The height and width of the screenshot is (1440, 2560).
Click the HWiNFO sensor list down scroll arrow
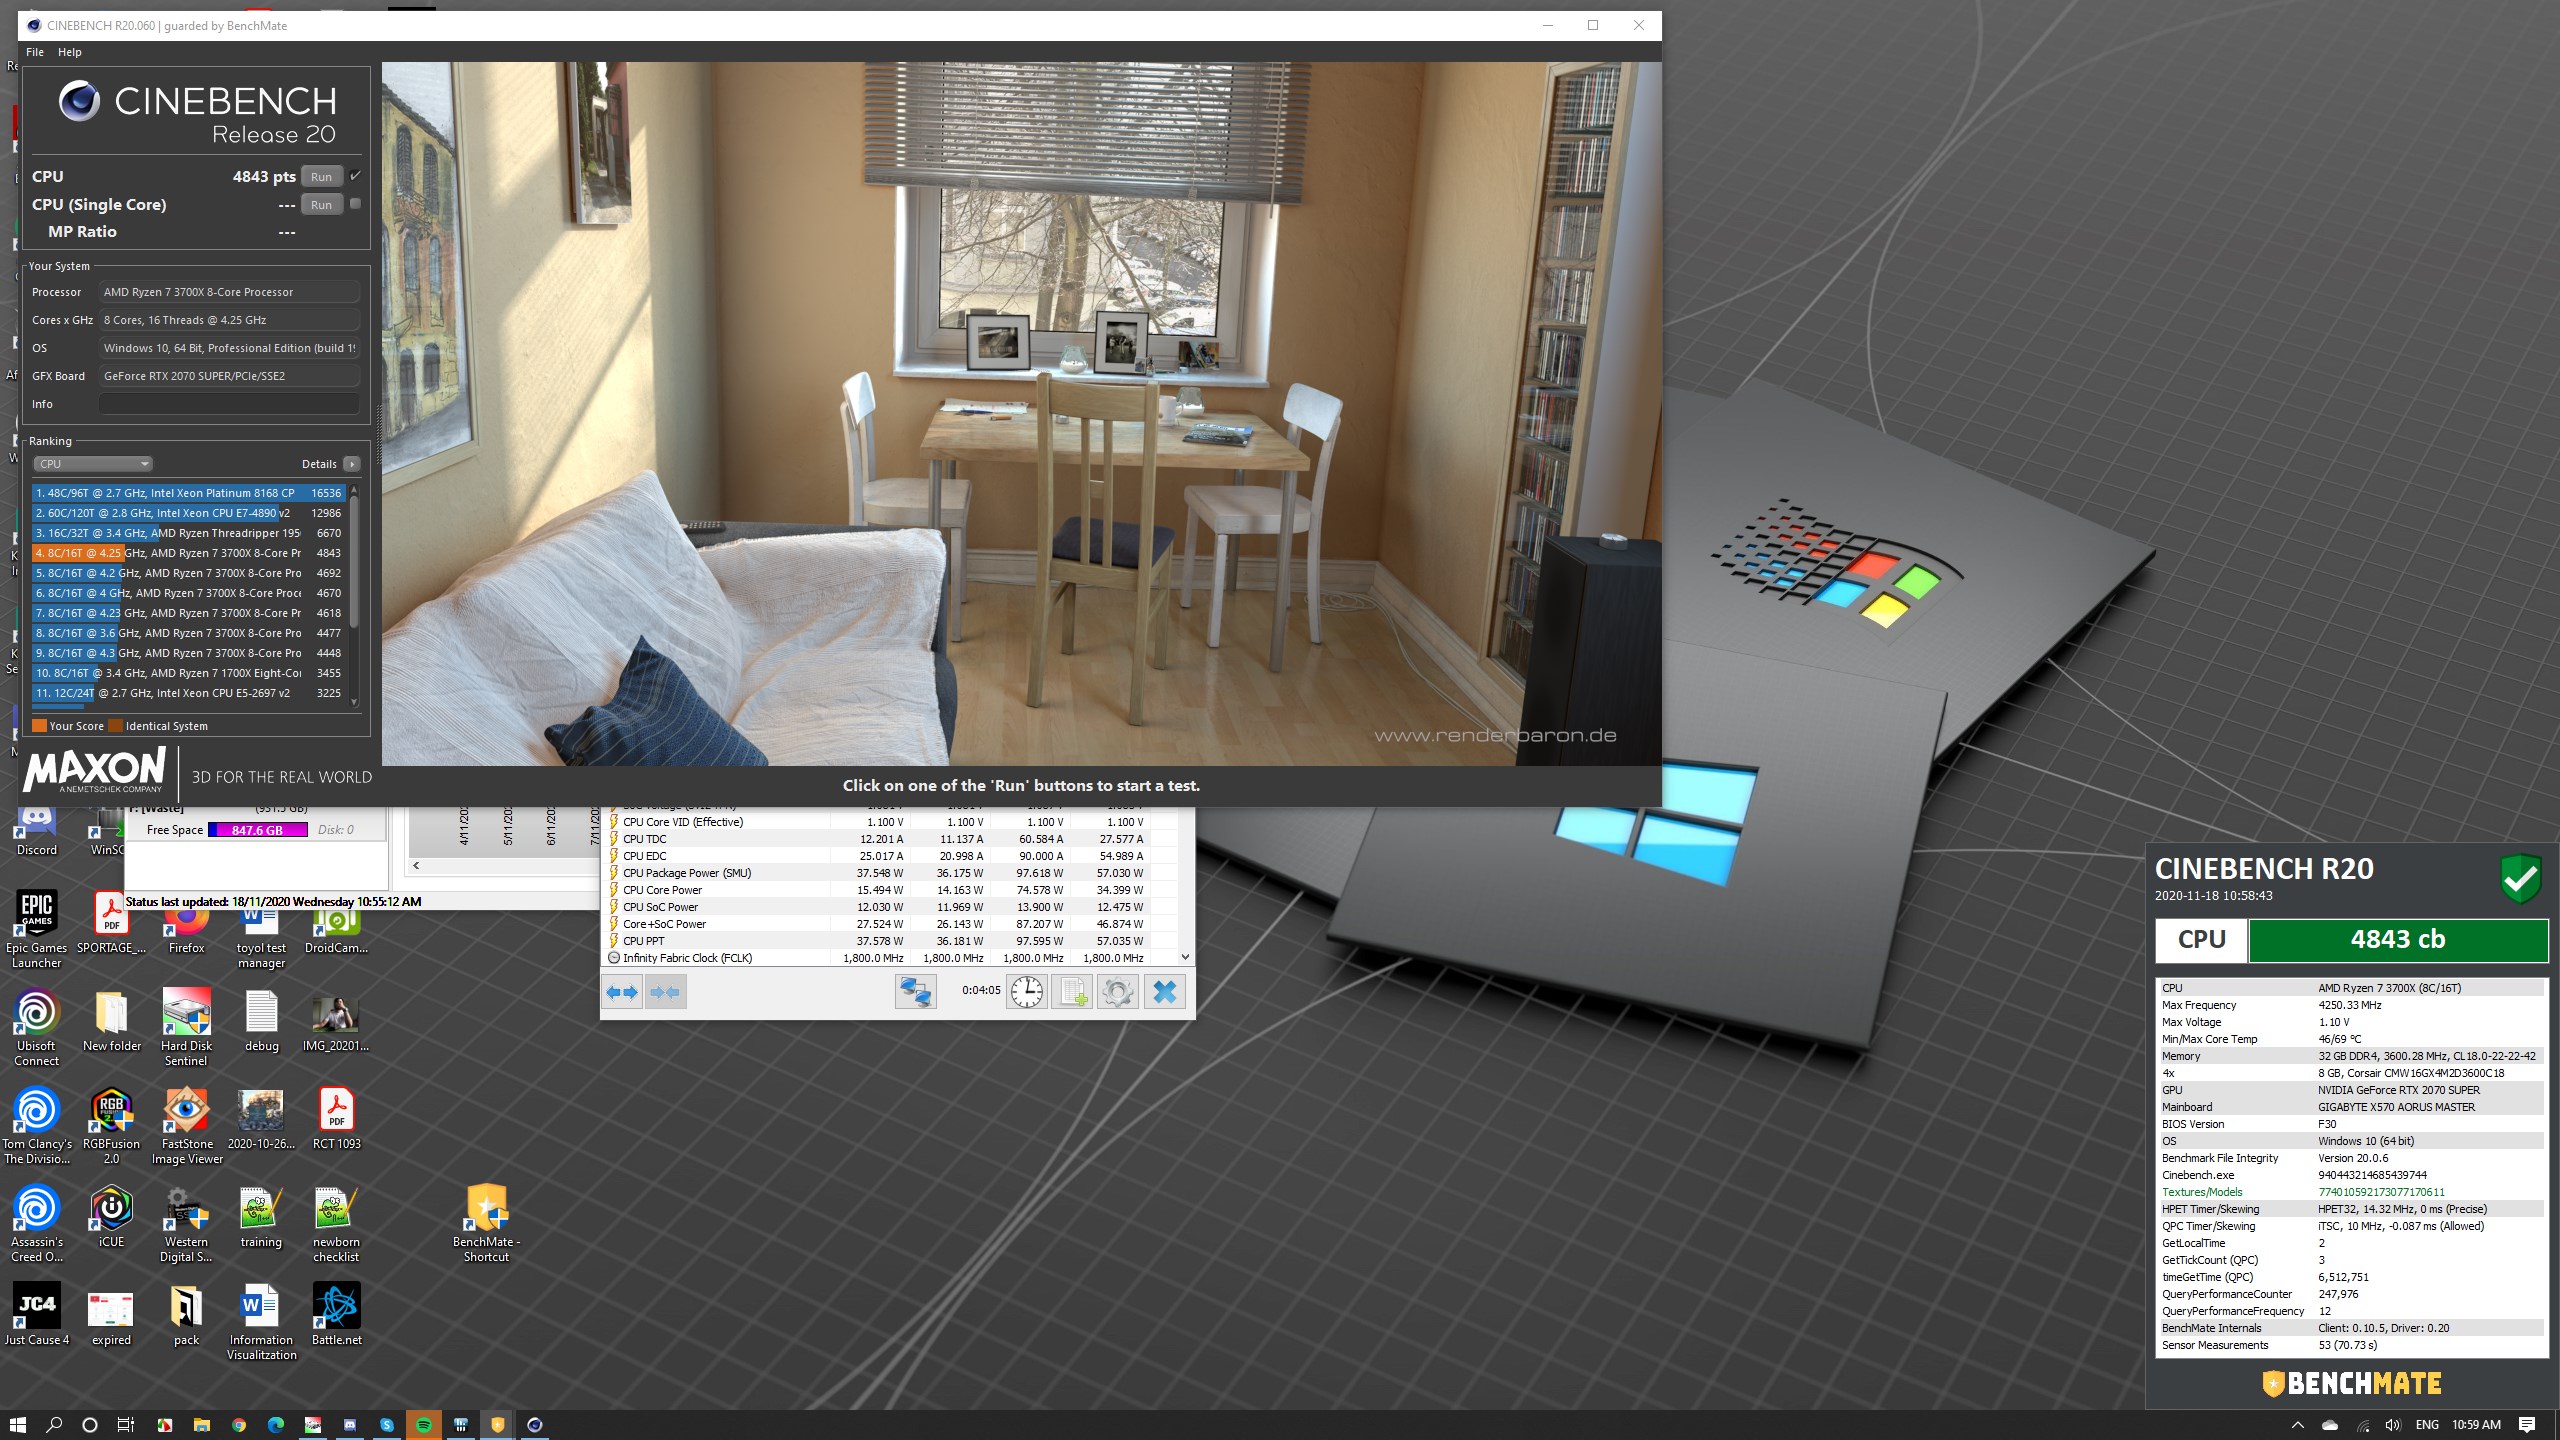pos(1185,957)
